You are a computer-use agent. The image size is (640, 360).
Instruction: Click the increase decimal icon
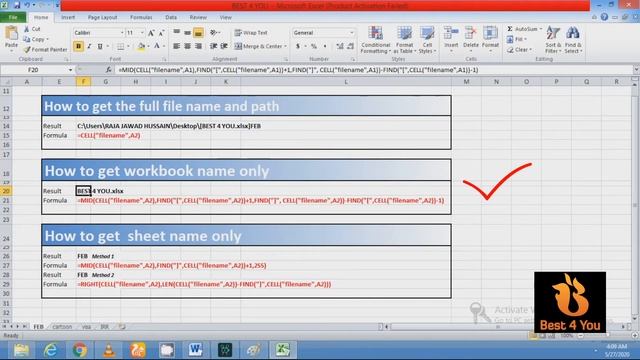point(340,46)
